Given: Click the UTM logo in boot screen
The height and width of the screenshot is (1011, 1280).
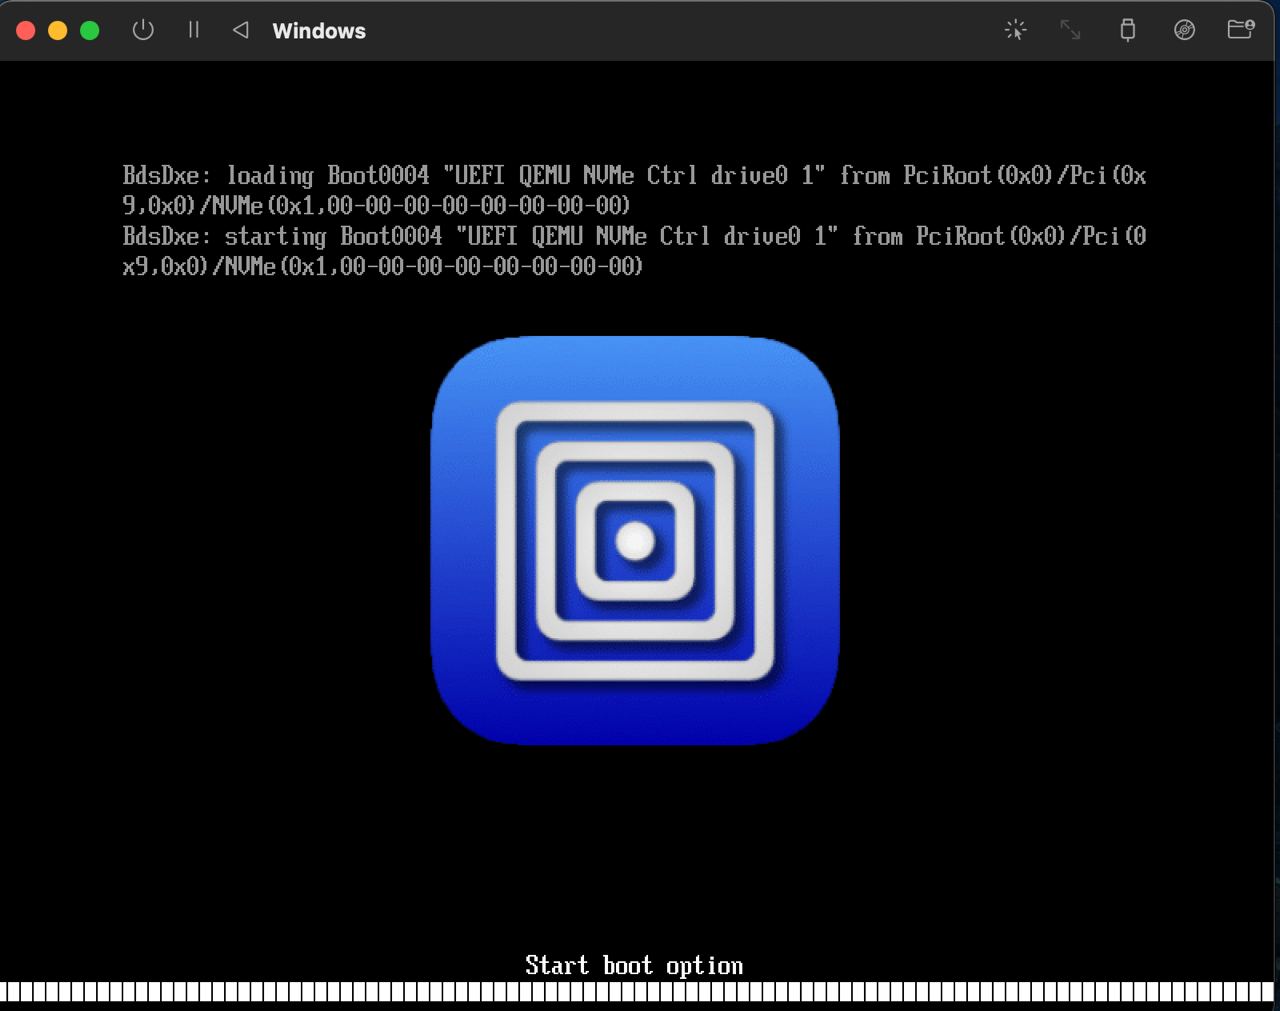Looking at the screenshot, I should tap(635, 540).
